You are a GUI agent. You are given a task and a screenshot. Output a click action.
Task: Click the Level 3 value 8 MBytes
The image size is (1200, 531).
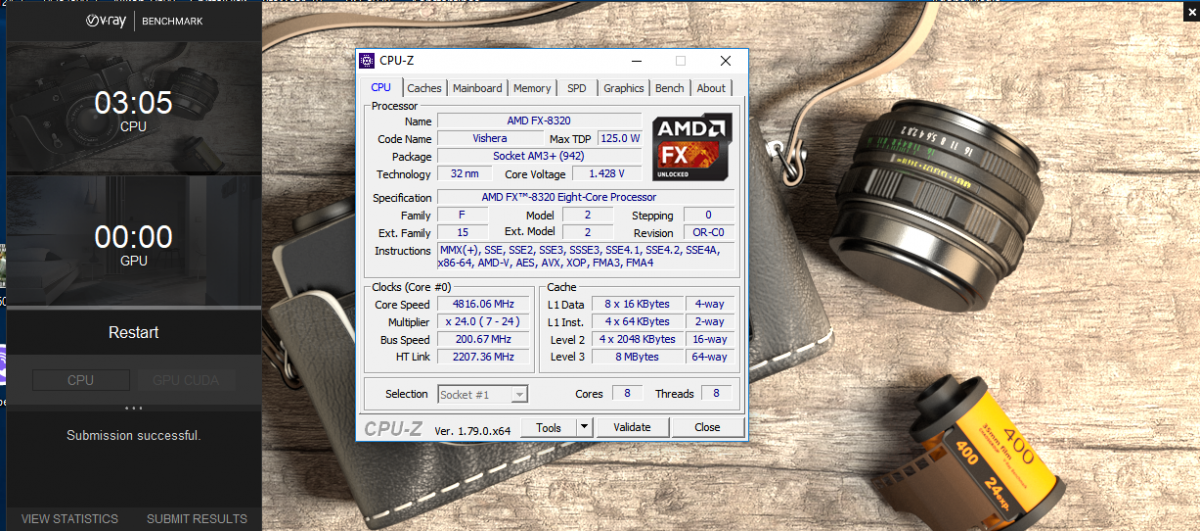(637, 356)
